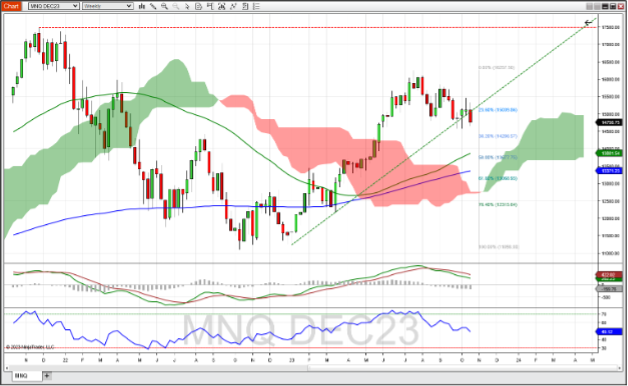Click the blue RSI value marker 46.12

point(610,332)
